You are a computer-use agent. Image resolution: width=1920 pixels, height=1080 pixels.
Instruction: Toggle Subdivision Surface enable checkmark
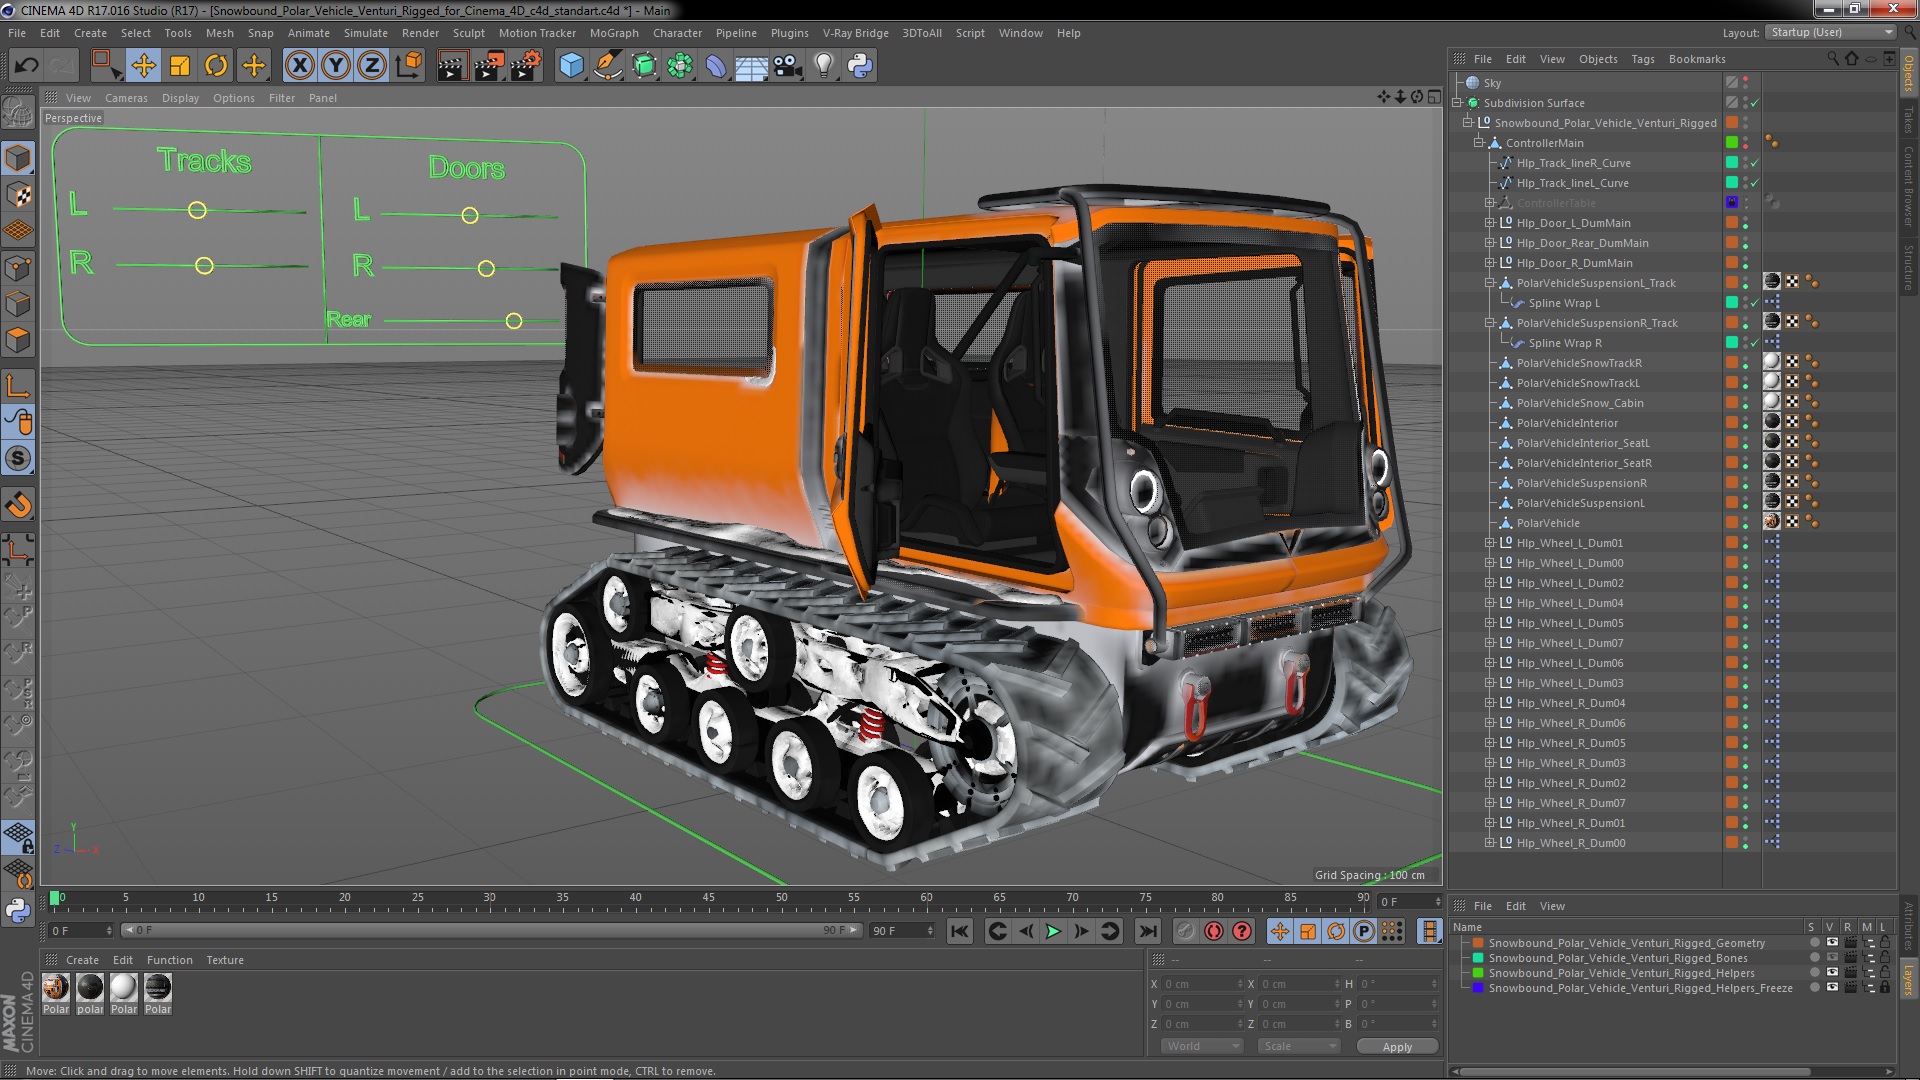coord(1754,103)
